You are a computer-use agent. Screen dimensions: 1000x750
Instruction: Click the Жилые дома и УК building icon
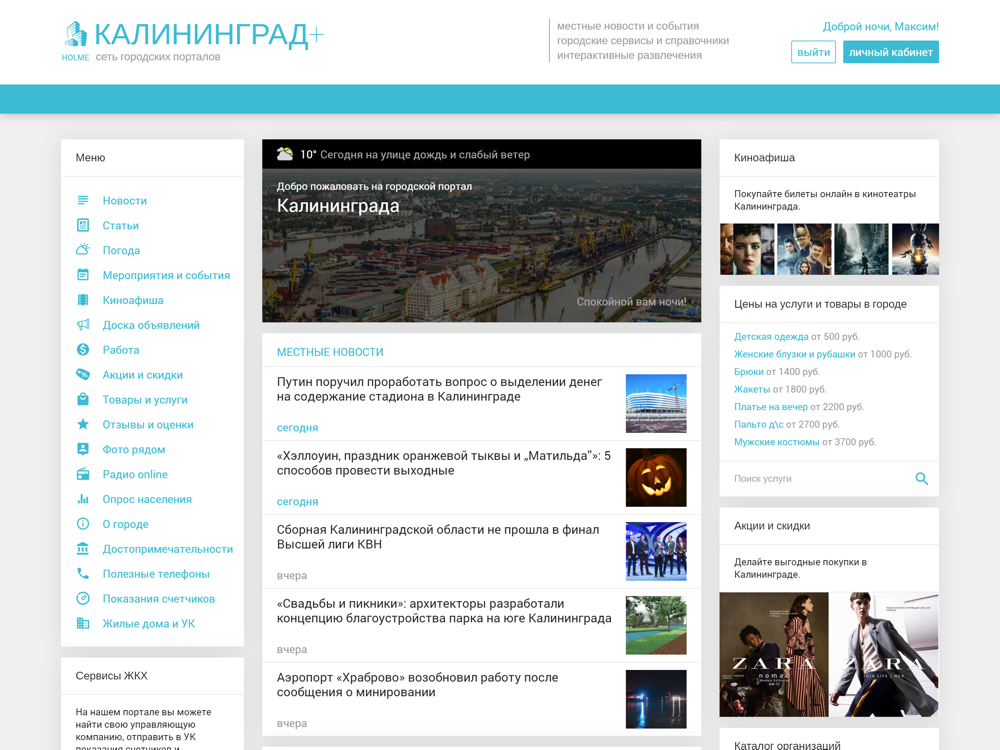[x=83, y=623]
